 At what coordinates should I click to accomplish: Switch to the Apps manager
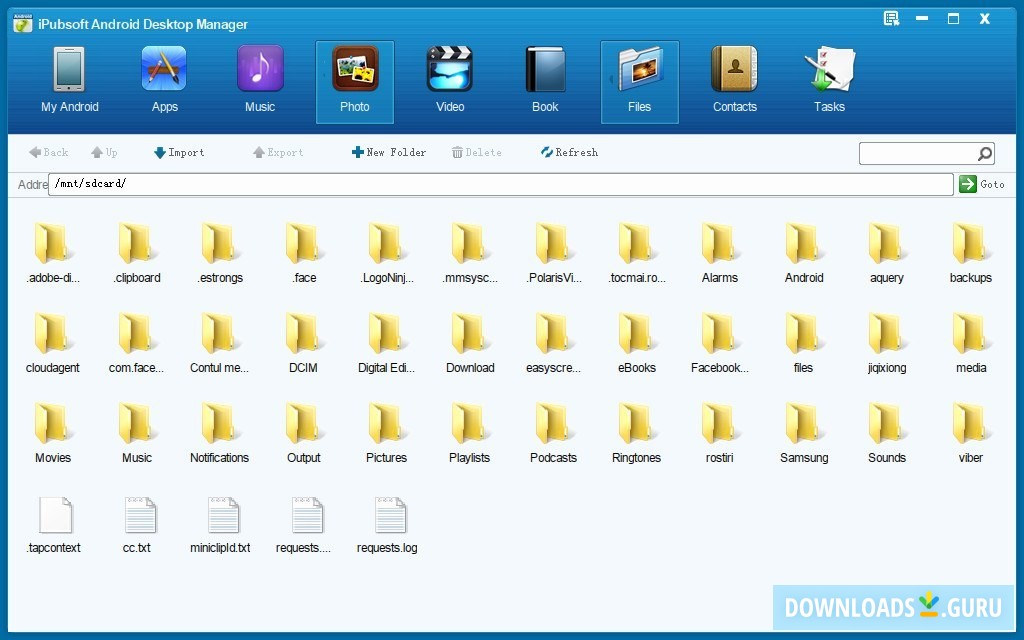point(163,80)
